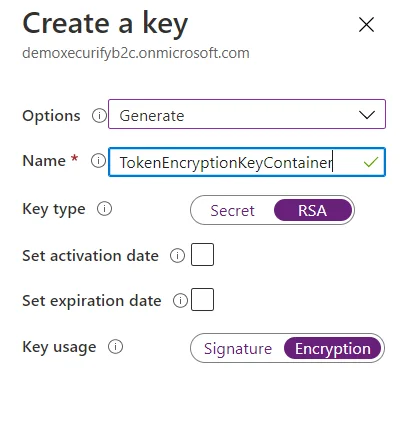Show Key type info tooltip icon
406x438 pixels.
click(104, 209)
